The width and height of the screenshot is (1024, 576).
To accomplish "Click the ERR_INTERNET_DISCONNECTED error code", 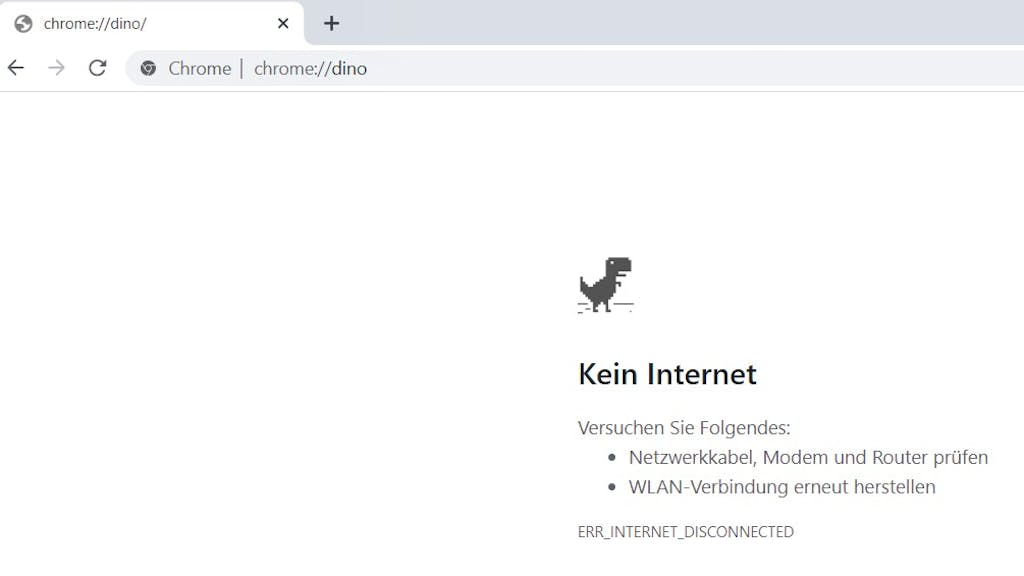I will [686, 532].
